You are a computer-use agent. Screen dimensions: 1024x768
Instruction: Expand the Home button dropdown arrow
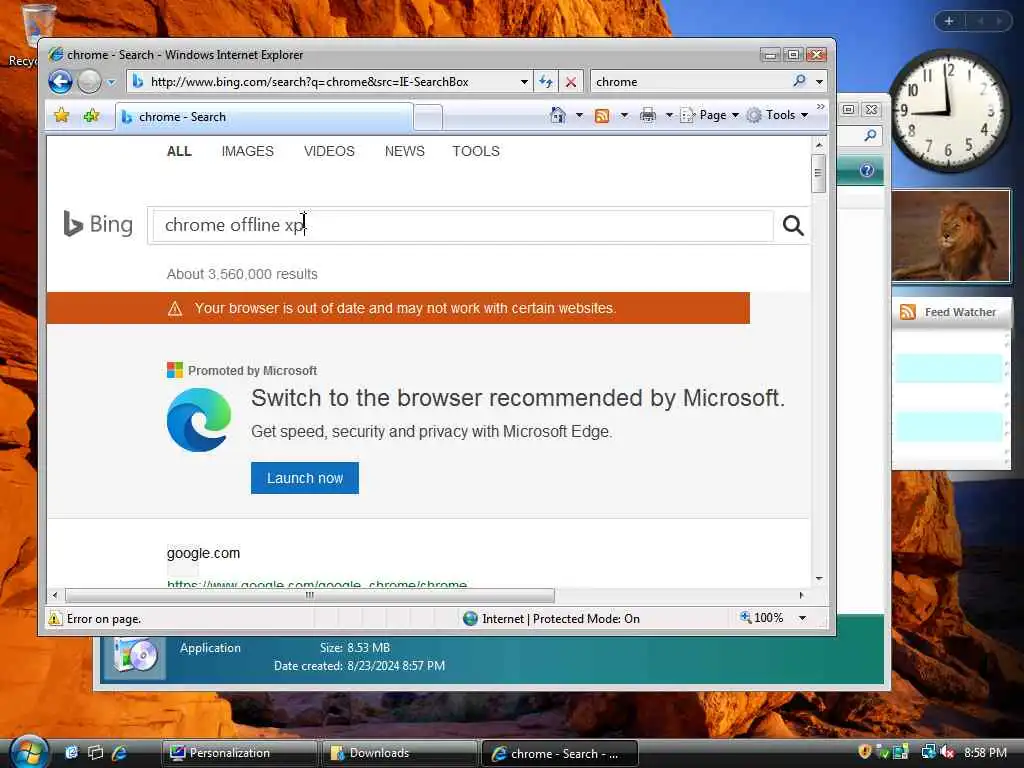coord(579,116)
